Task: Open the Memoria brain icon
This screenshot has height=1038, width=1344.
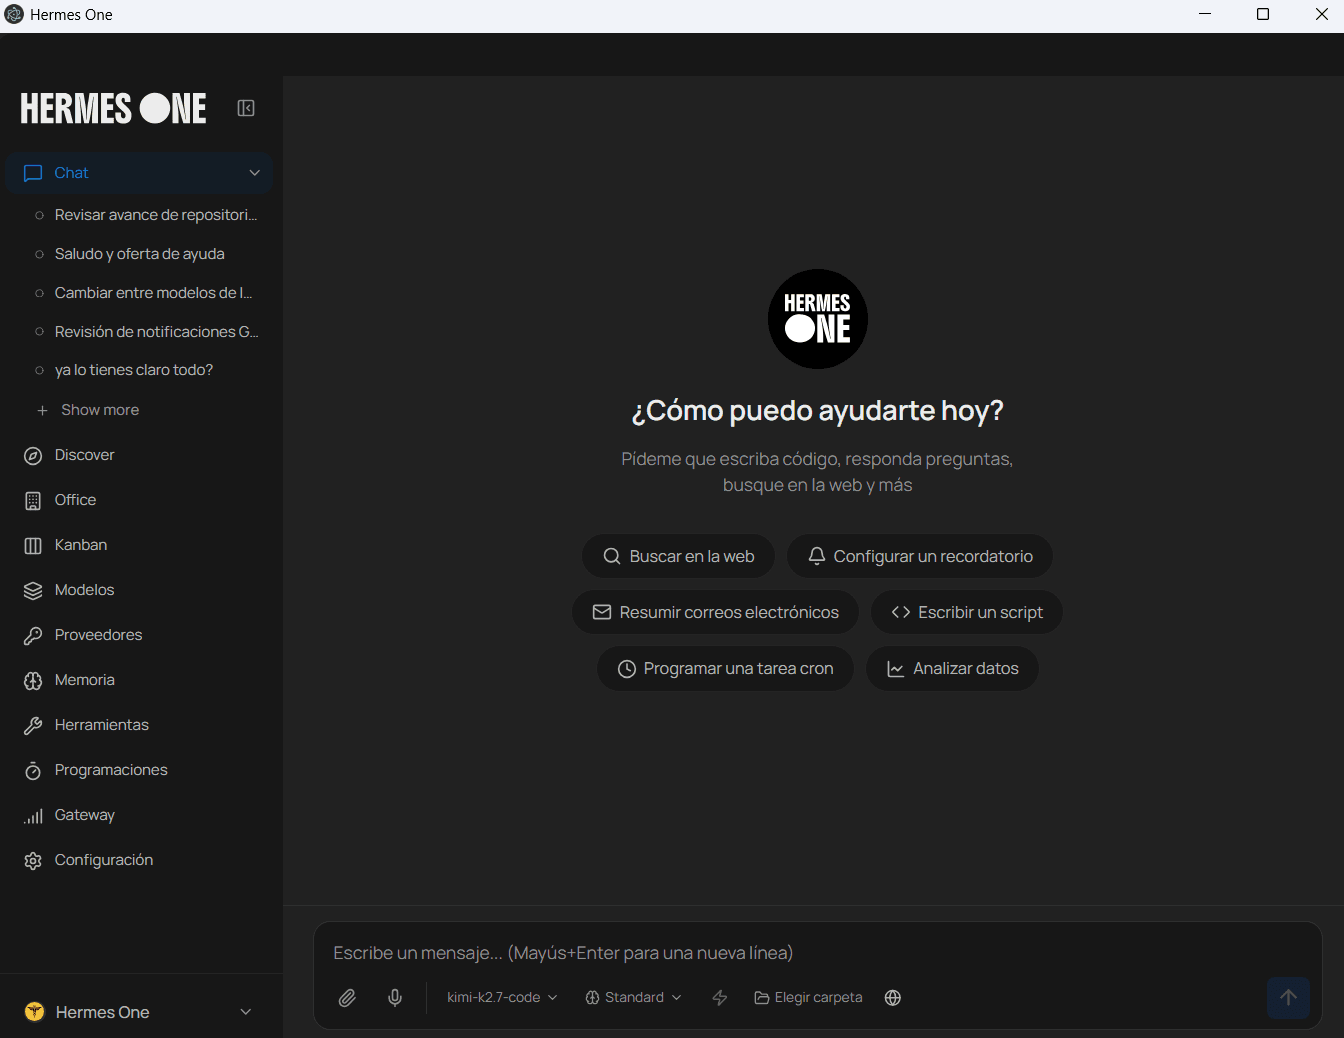Action: (33, 681)
